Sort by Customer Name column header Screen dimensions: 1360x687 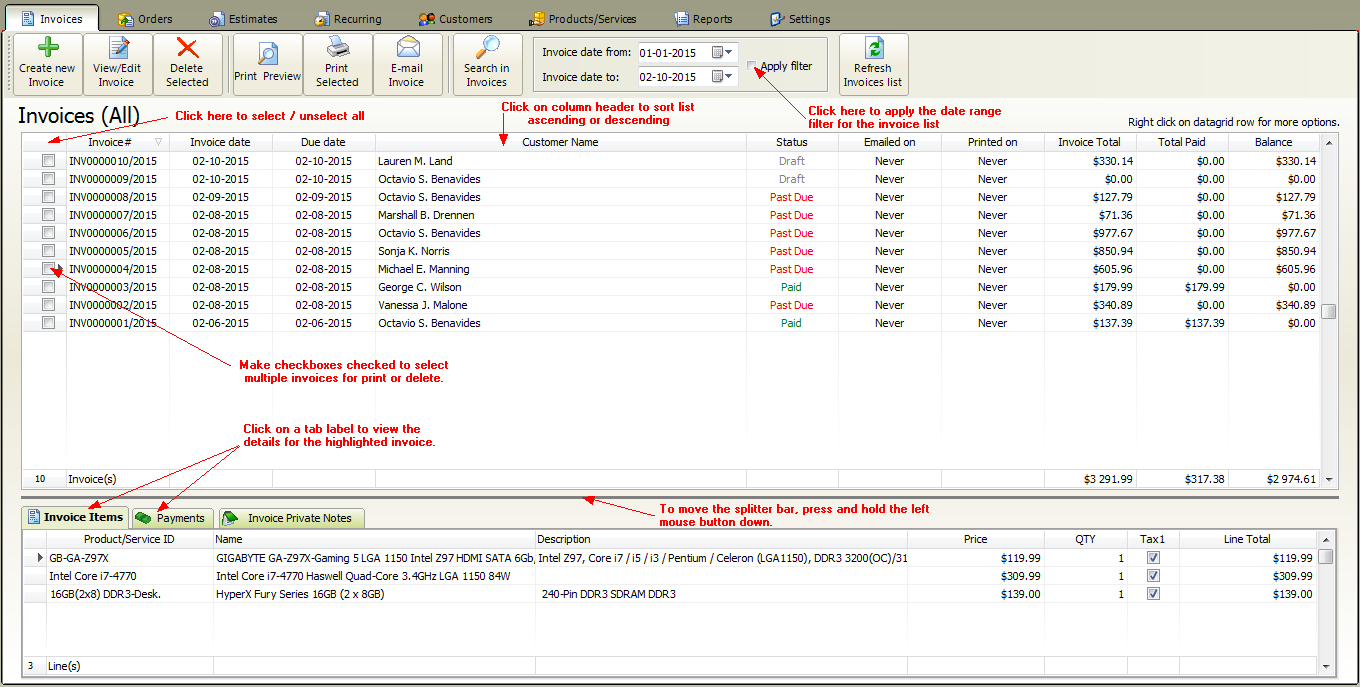(560, 142)
